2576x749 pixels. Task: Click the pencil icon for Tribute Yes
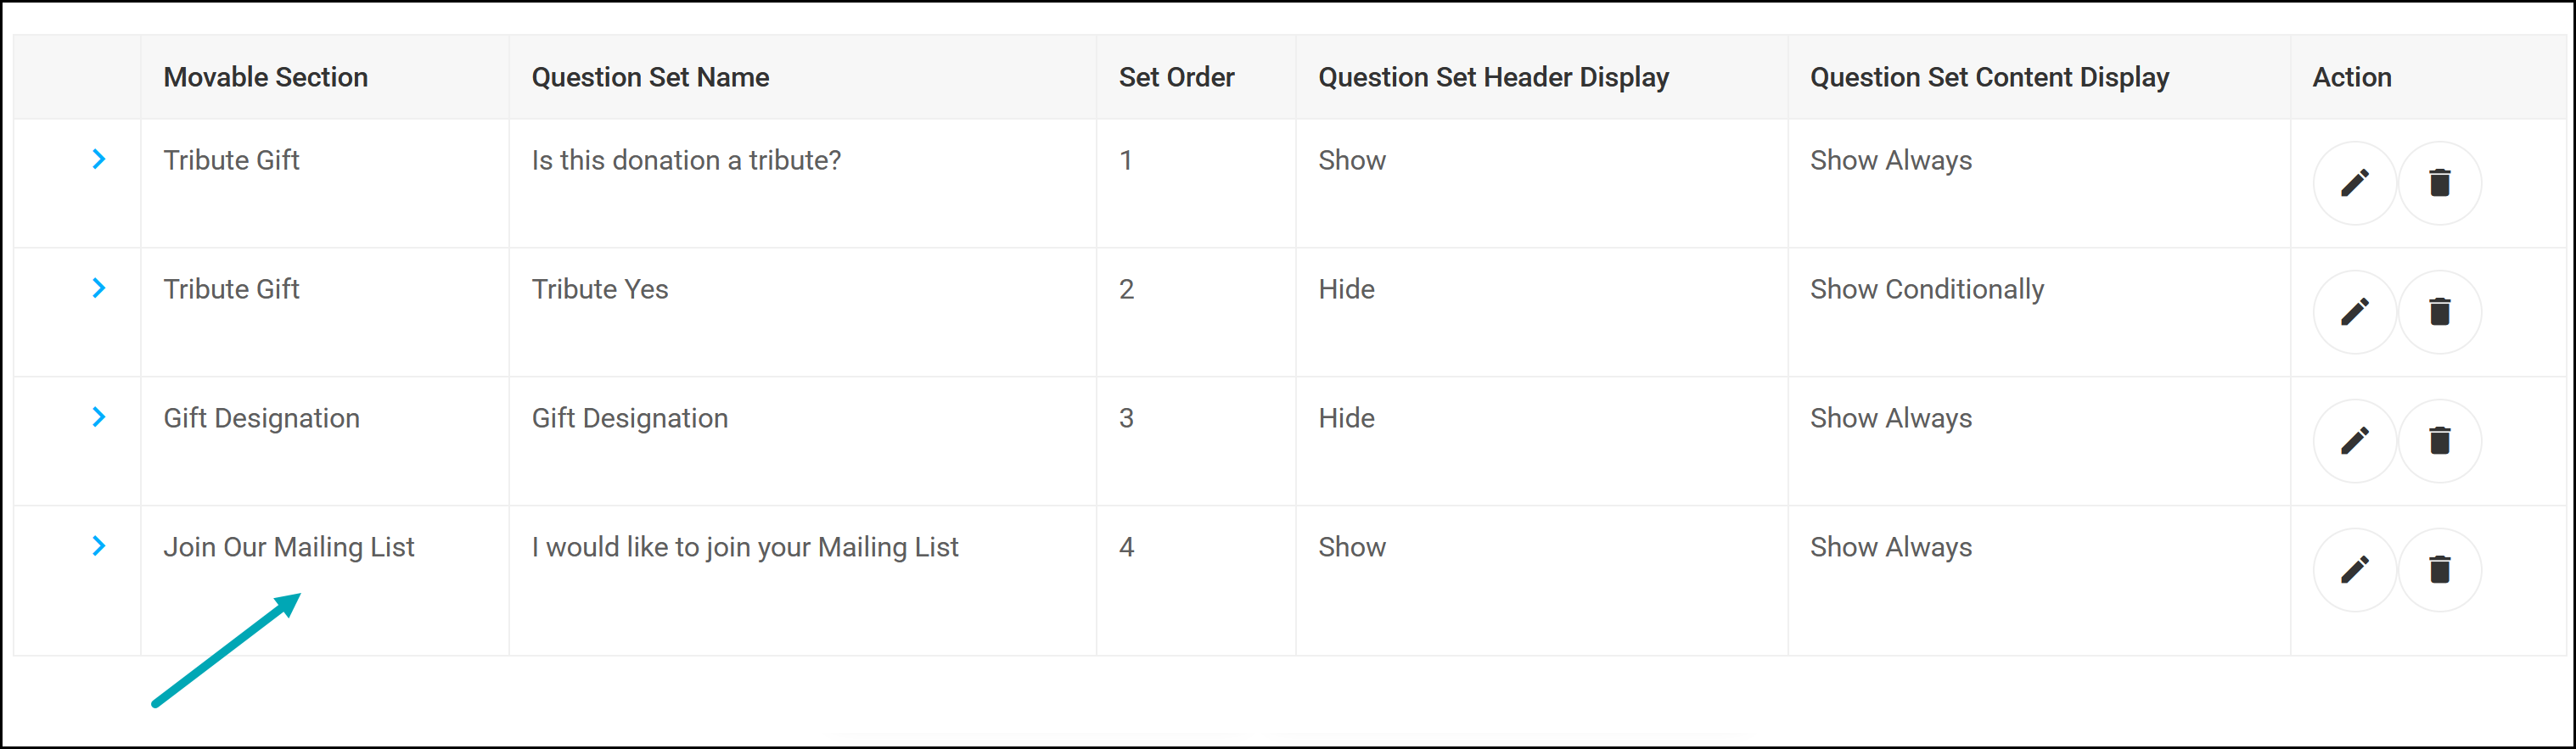tap(2354, 312)
